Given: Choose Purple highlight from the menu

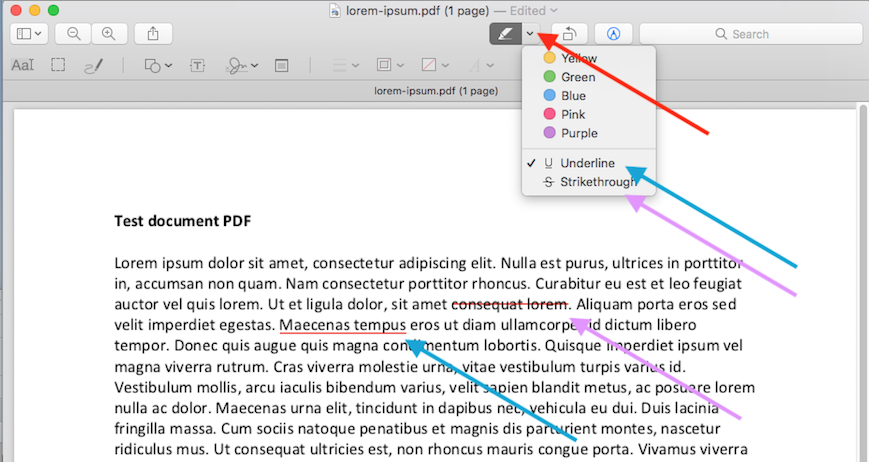Looking at the screenshot, I should (589, 134).
